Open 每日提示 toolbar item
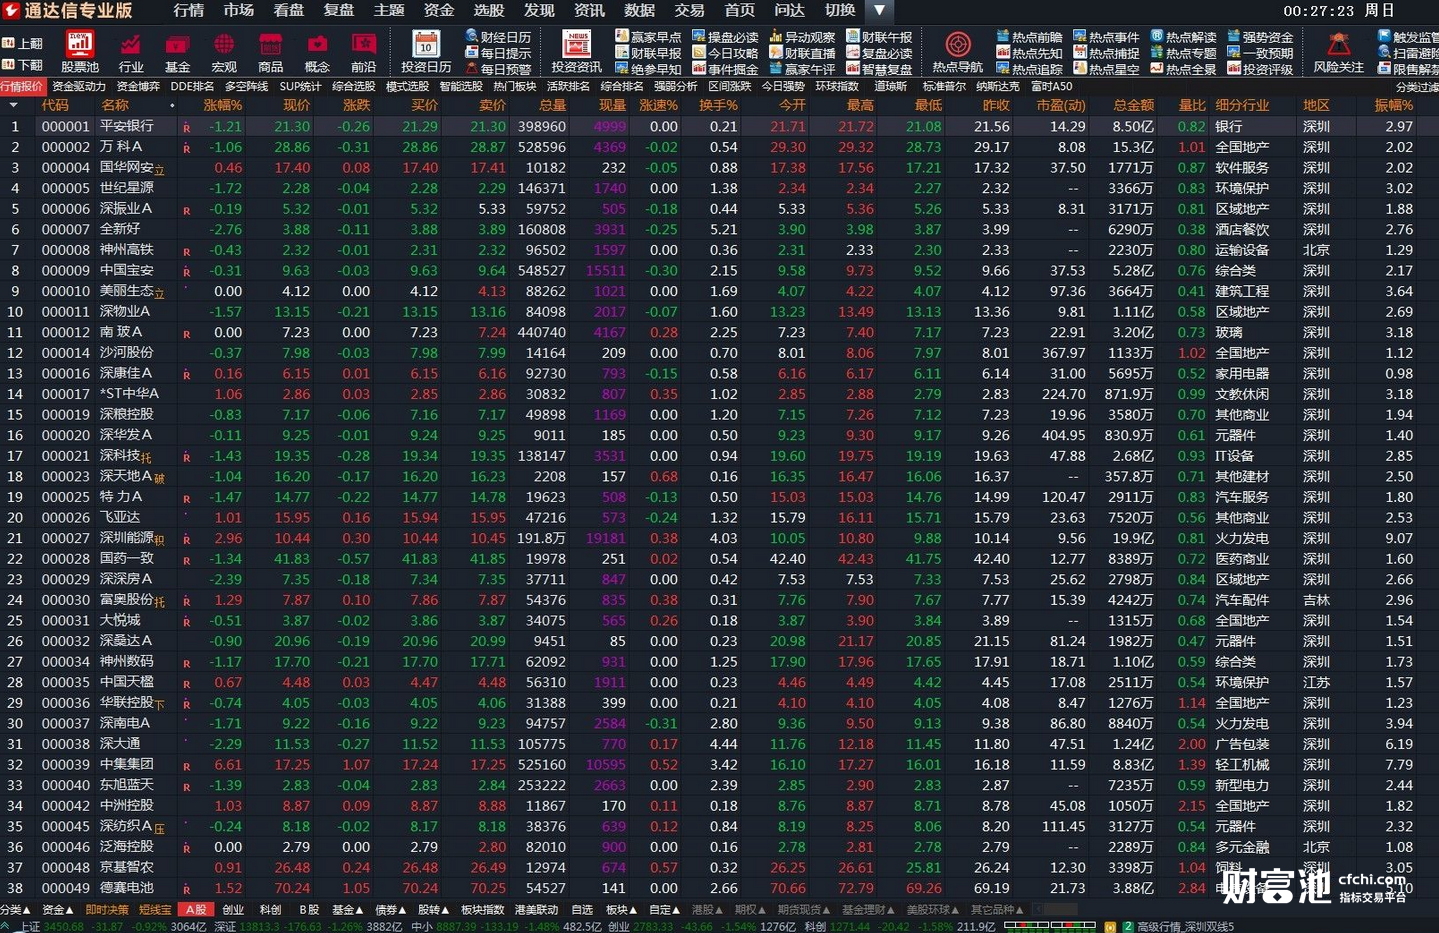This screenshot has width=1439, height=933. 498,53
